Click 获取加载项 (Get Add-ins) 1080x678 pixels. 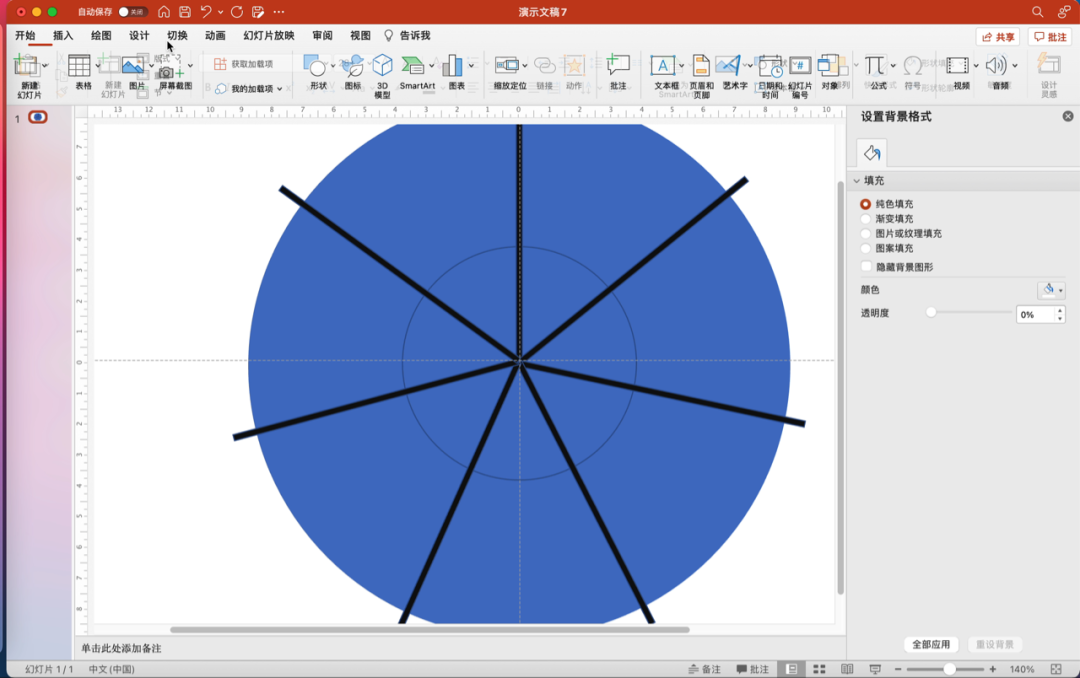pyautogui.click(x=245, y=64)
